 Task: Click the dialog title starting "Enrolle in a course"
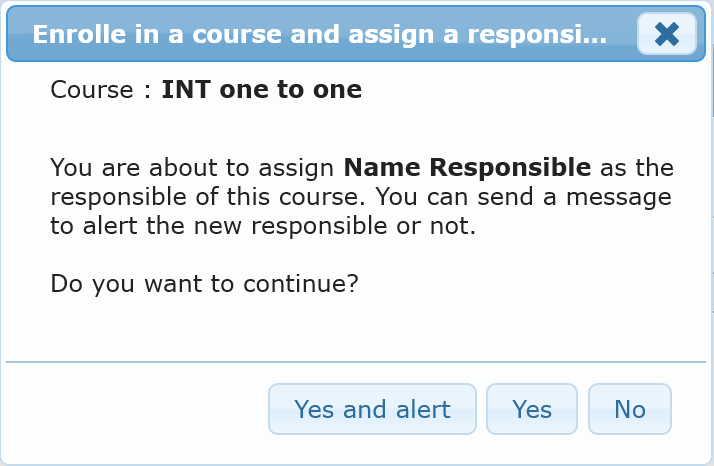point(320,35)
